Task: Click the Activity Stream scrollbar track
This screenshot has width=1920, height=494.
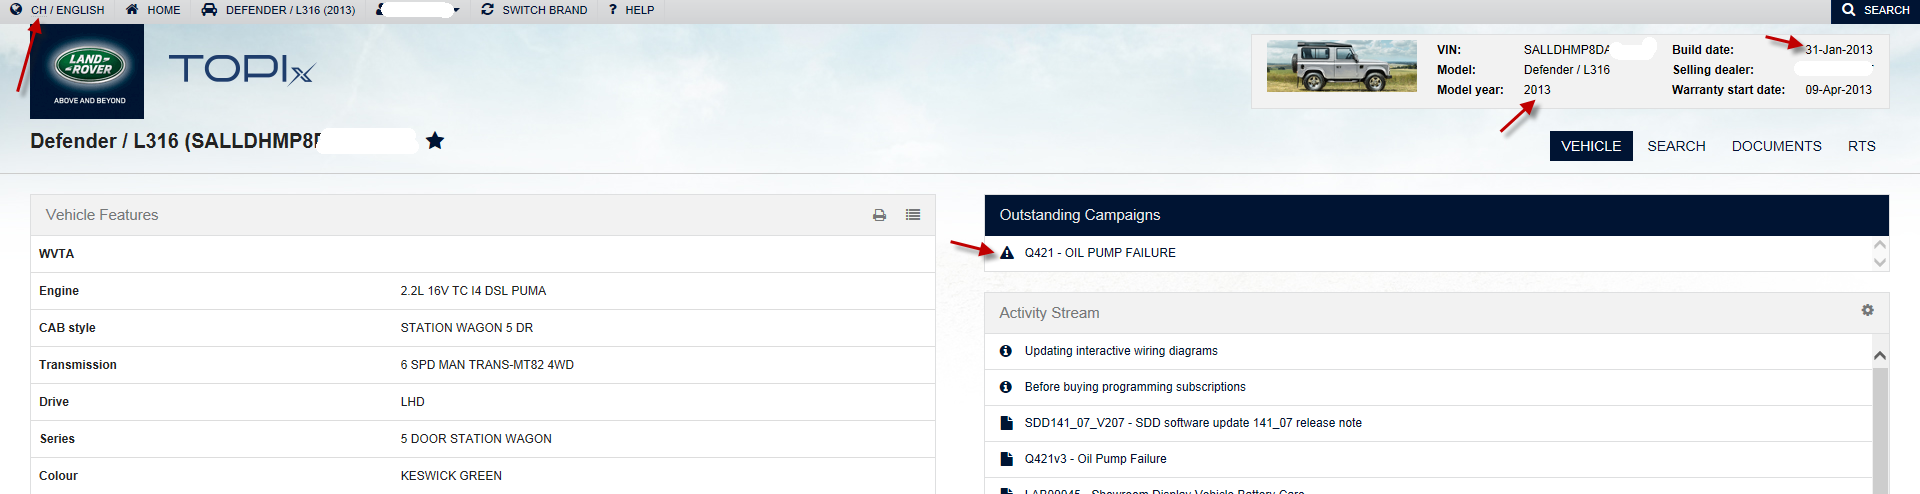Action: point(1880,430)
